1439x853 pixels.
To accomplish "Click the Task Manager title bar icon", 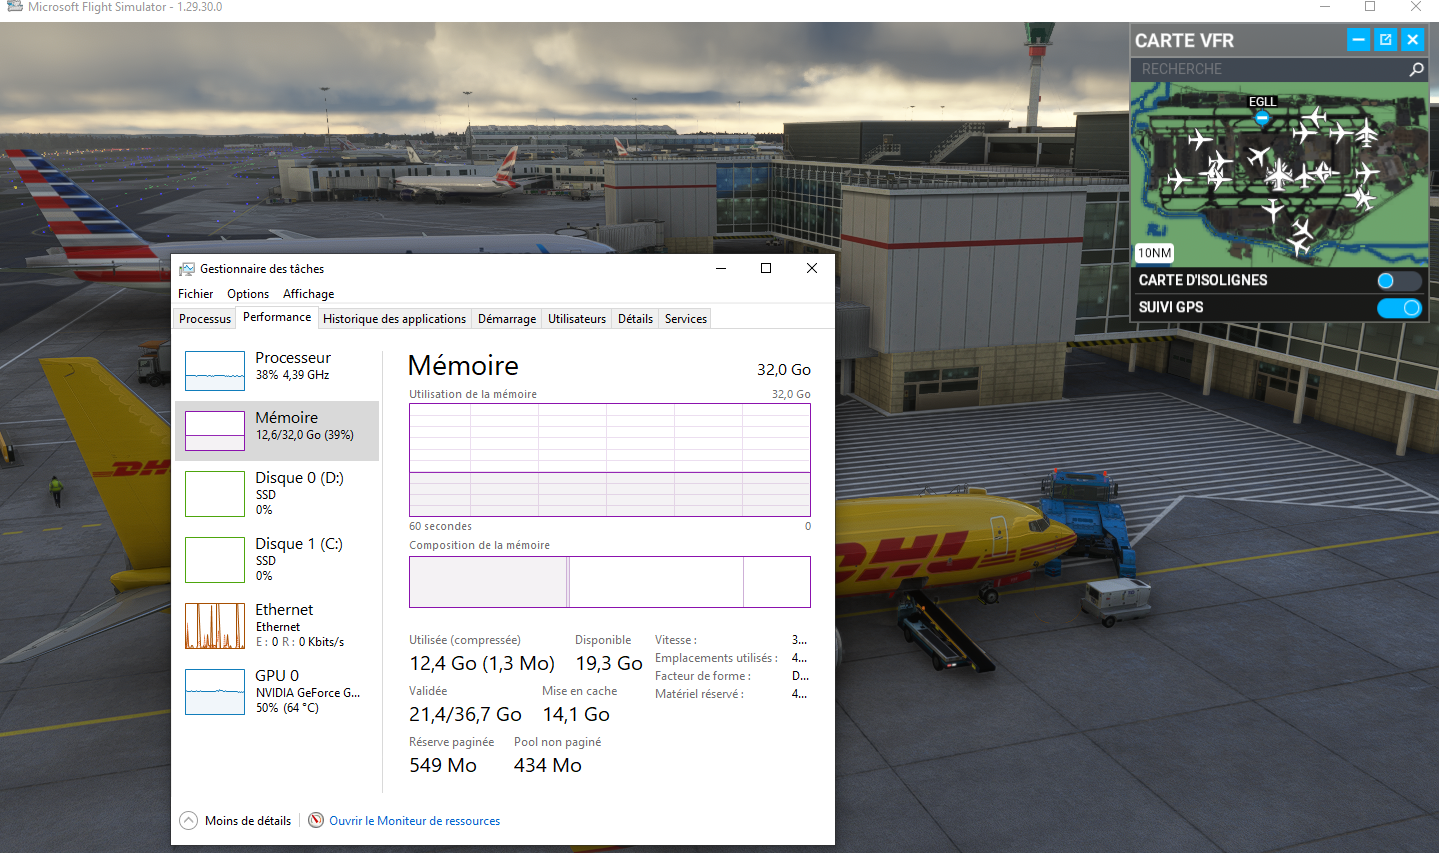I will [x=187, y=269].
